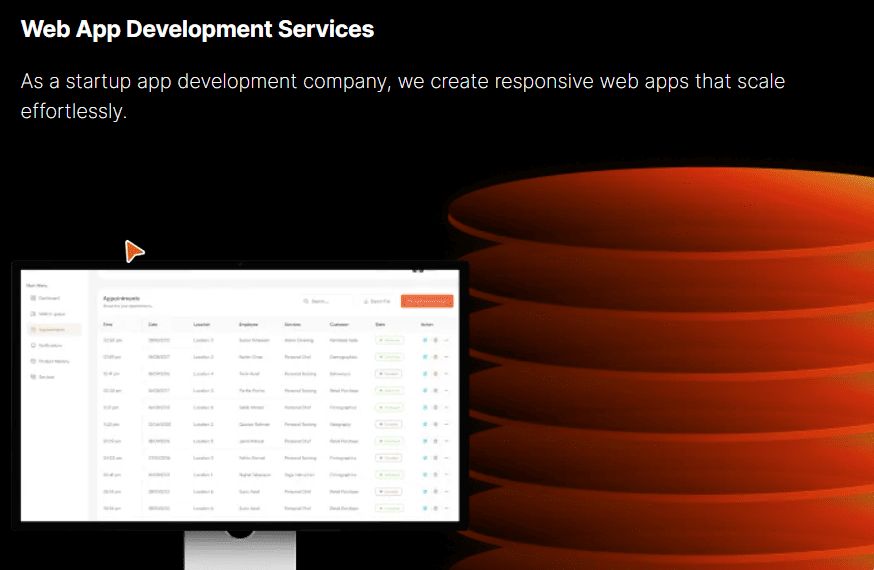The height and width of the screenshot is (570, 874).
Task: Click the Time column header in mockup table
Action: pos(108,324)
